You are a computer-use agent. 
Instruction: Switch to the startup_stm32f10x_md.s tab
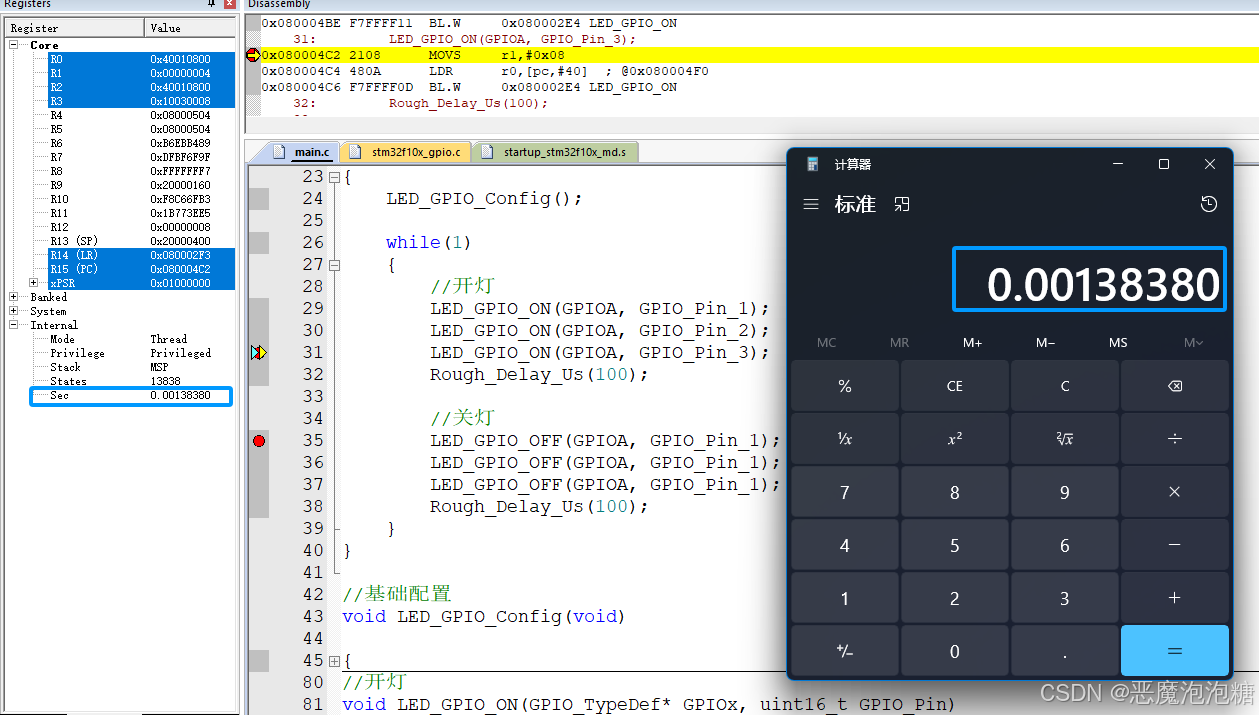point(556,152)
